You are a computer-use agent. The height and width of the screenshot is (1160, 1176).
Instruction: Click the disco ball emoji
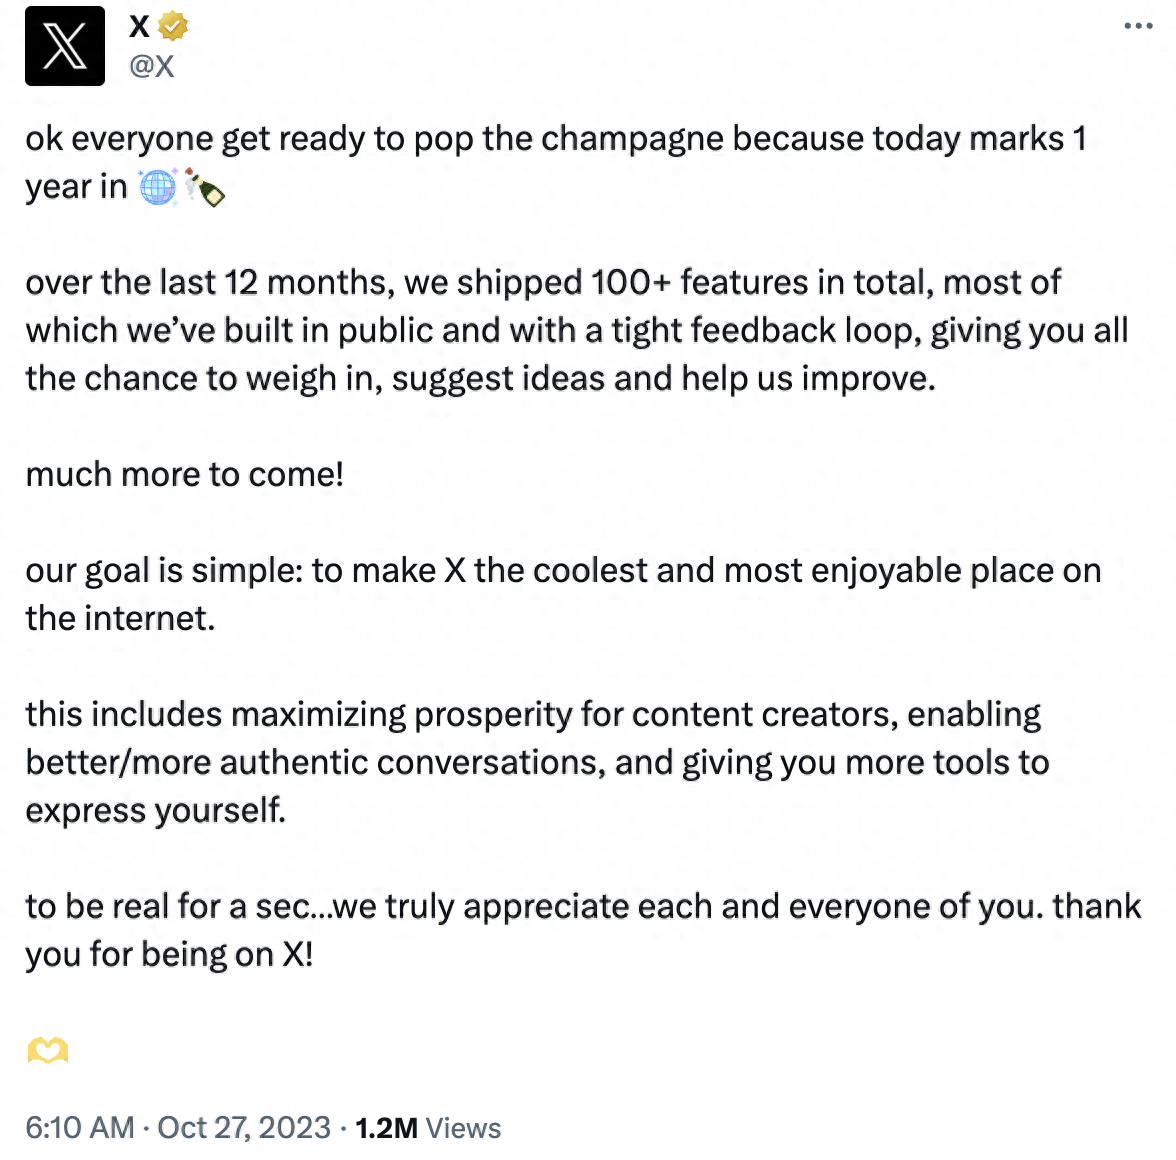pyautogui.click(x=158, y=187)
